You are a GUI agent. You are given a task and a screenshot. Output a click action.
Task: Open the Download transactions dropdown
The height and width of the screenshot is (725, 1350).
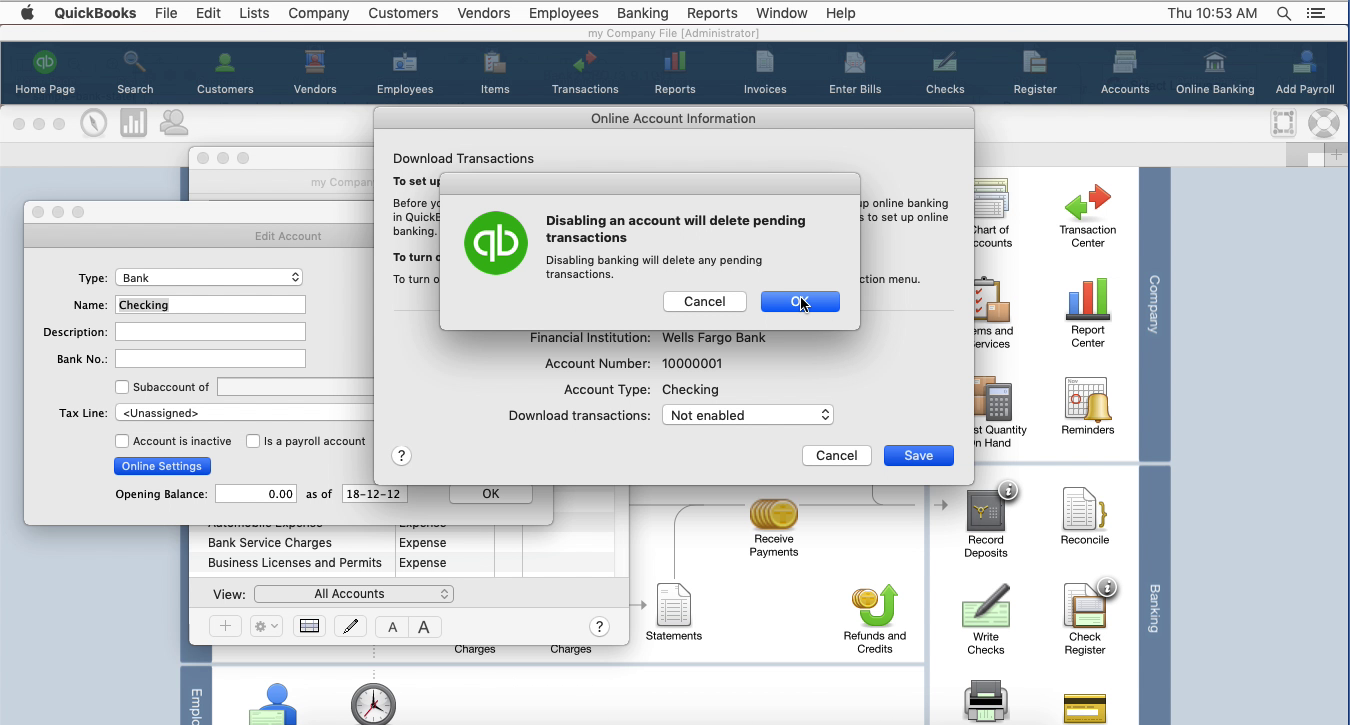pyautogui.click(x=748, y=415)
